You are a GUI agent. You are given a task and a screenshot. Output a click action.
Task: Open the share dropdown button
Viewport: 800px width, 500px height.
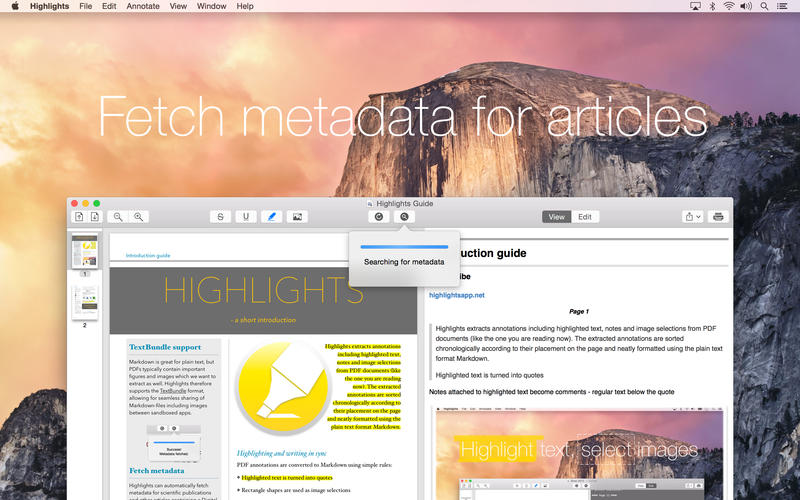[x=692, y=217]
